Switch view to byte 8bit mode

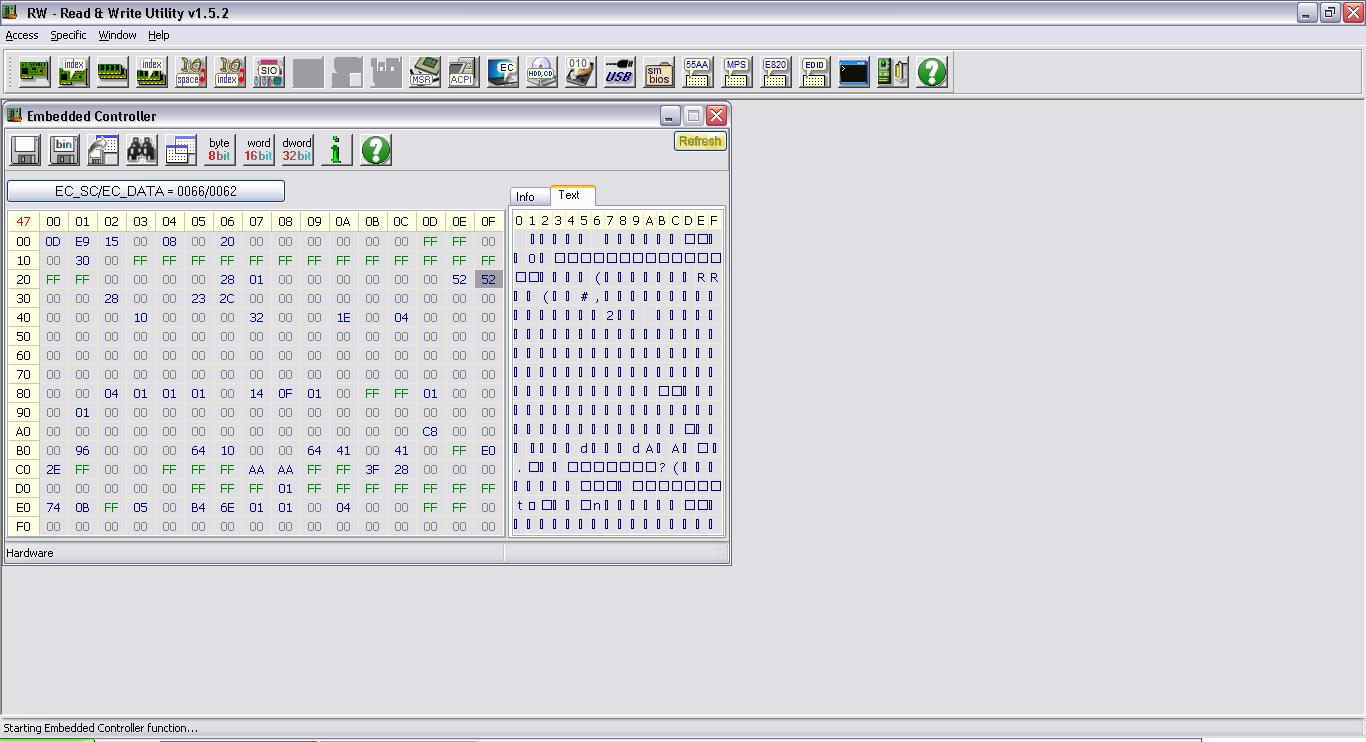tap(219, 150)
